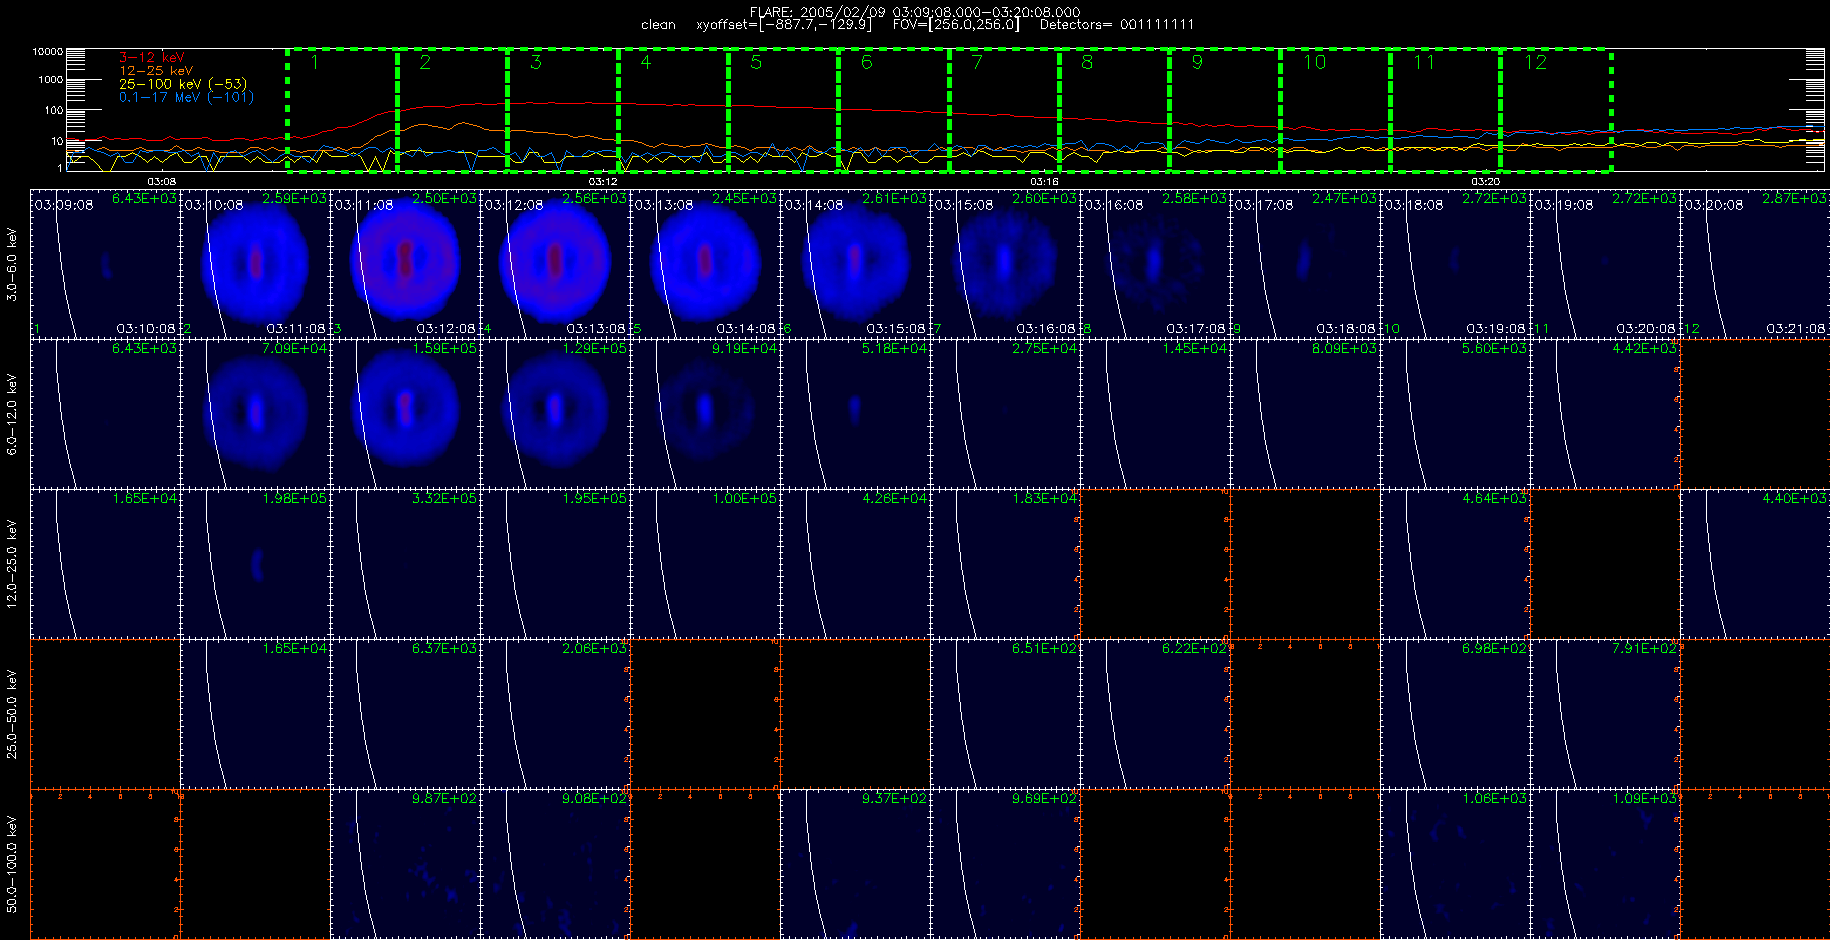Click the 2.87E+03 peak value

[x=1794, y=199]
